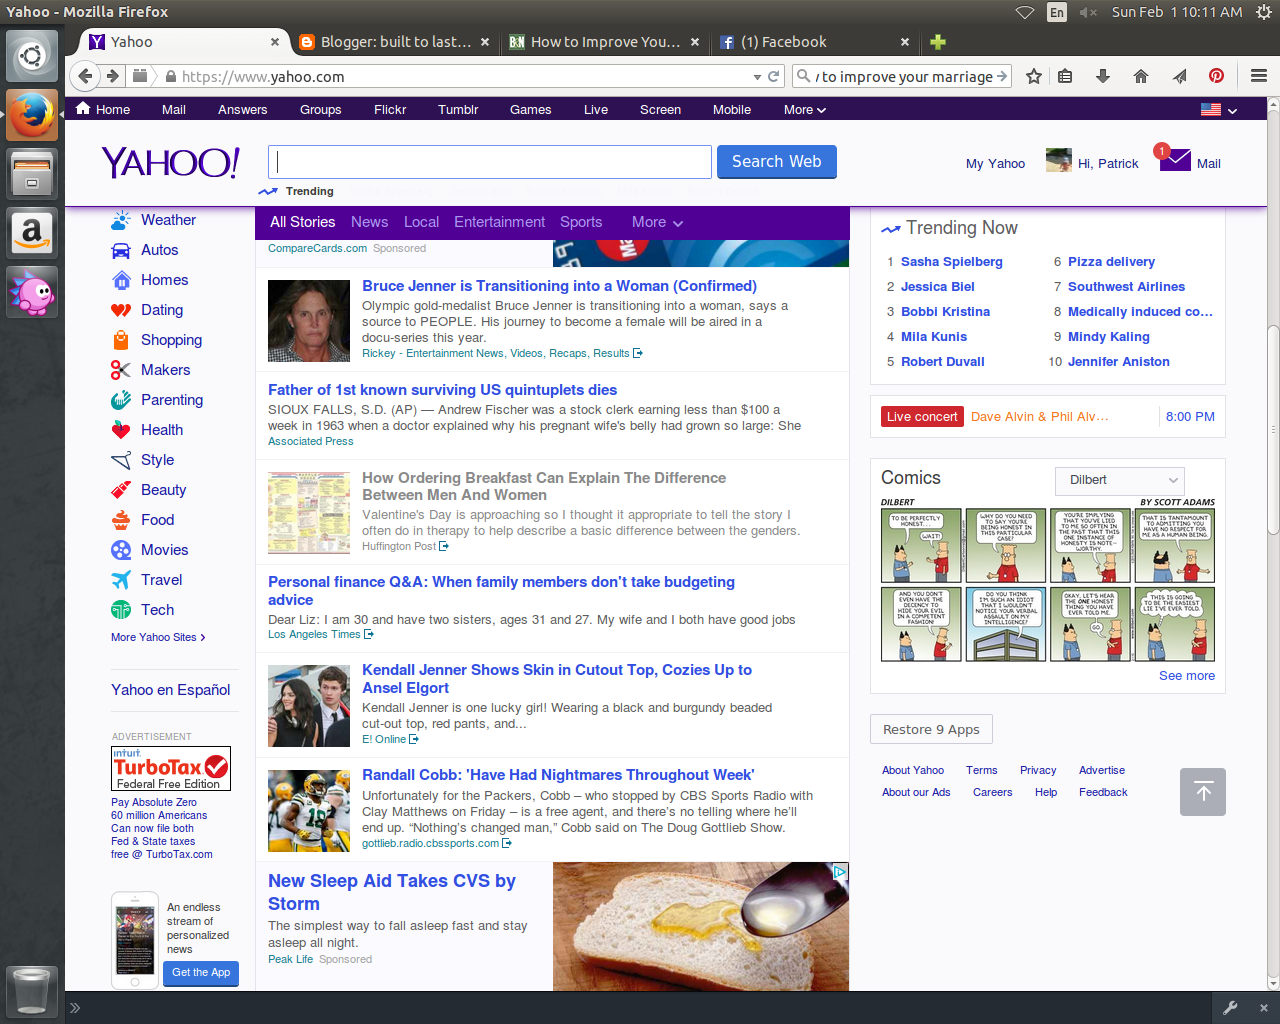This screenshot has width=1280, height=1024.
Task: Reload page with the refresh icon
Action: 773,76
